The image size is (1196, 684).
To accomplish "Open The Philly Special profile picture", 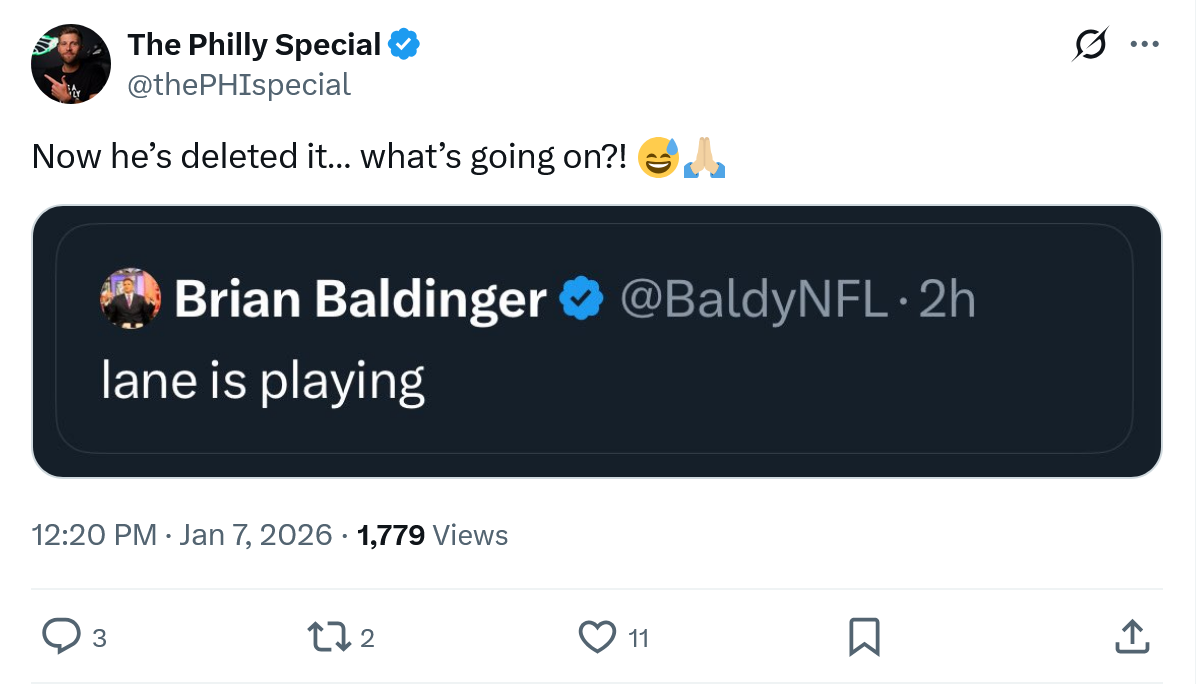I will click(70, 65).
